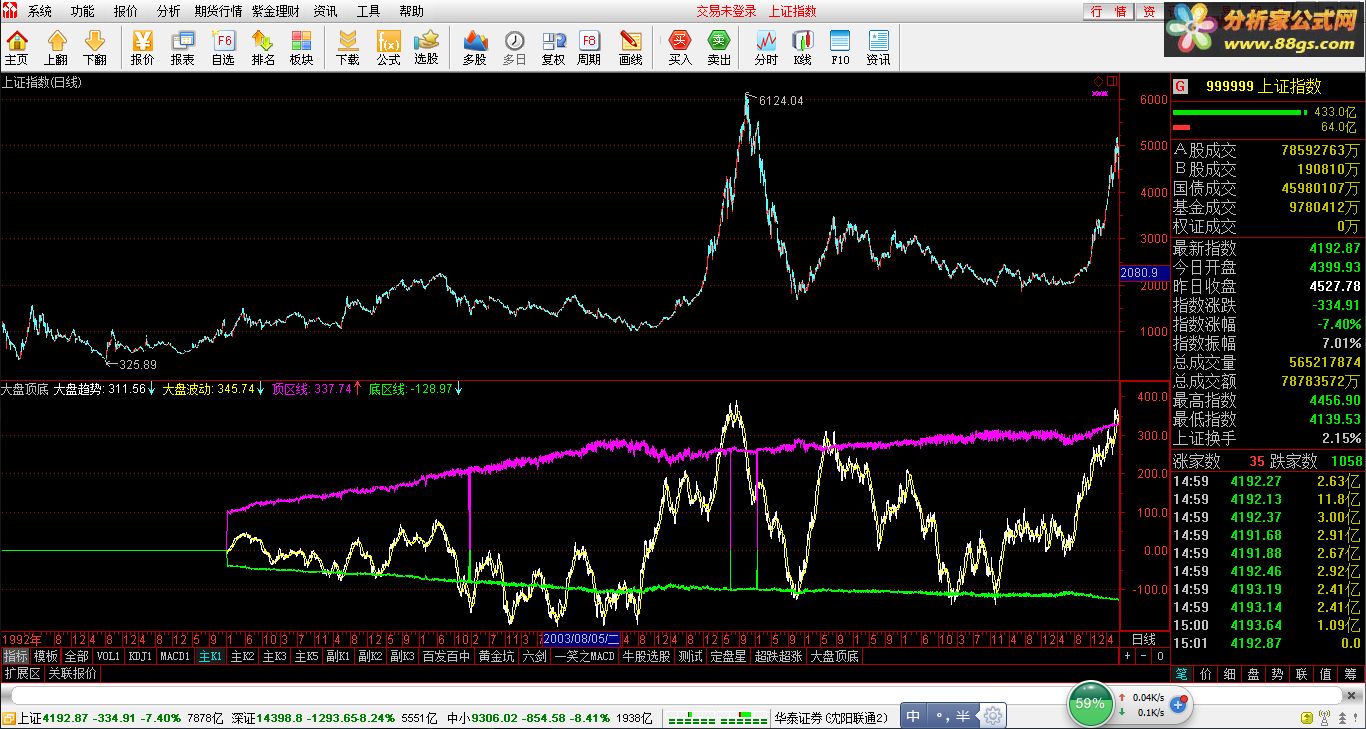The width and height of the screenshot is (1366, 729).
Task: Go to the 主页 home icon
Action: pos(17,47)
